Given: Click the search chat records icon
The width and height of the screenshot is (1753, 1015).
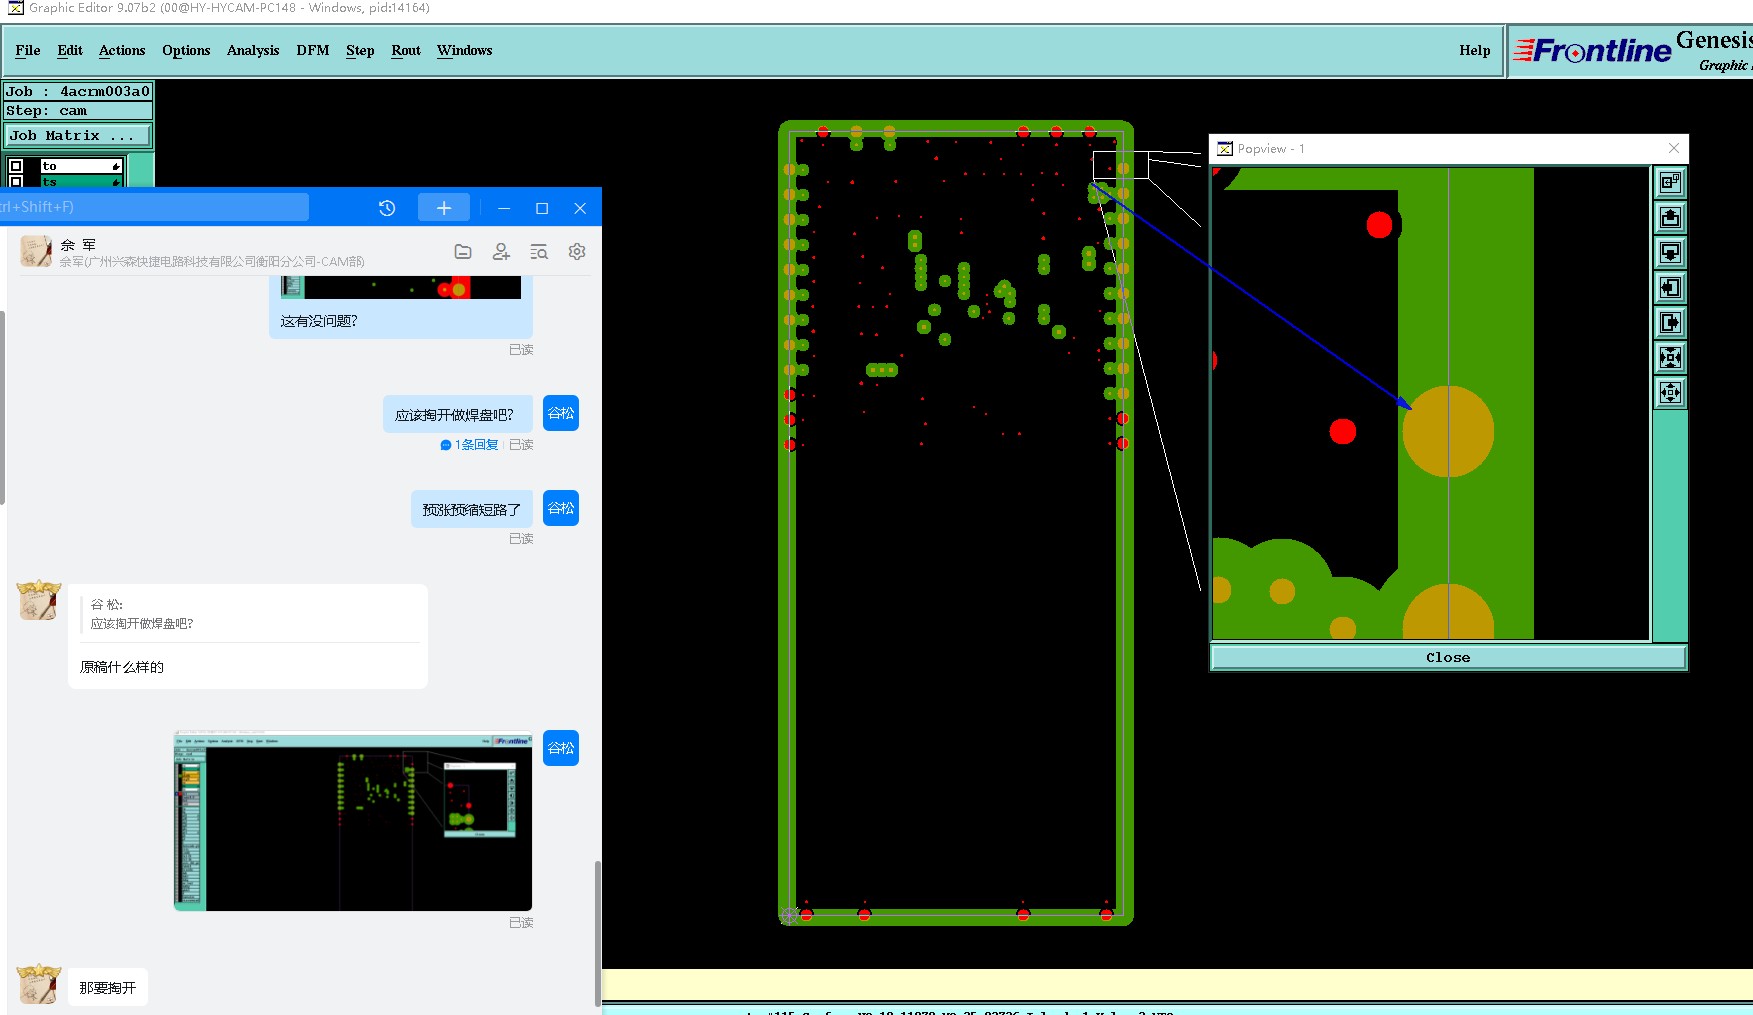Looking at the screenshot, I should point(539,252).
